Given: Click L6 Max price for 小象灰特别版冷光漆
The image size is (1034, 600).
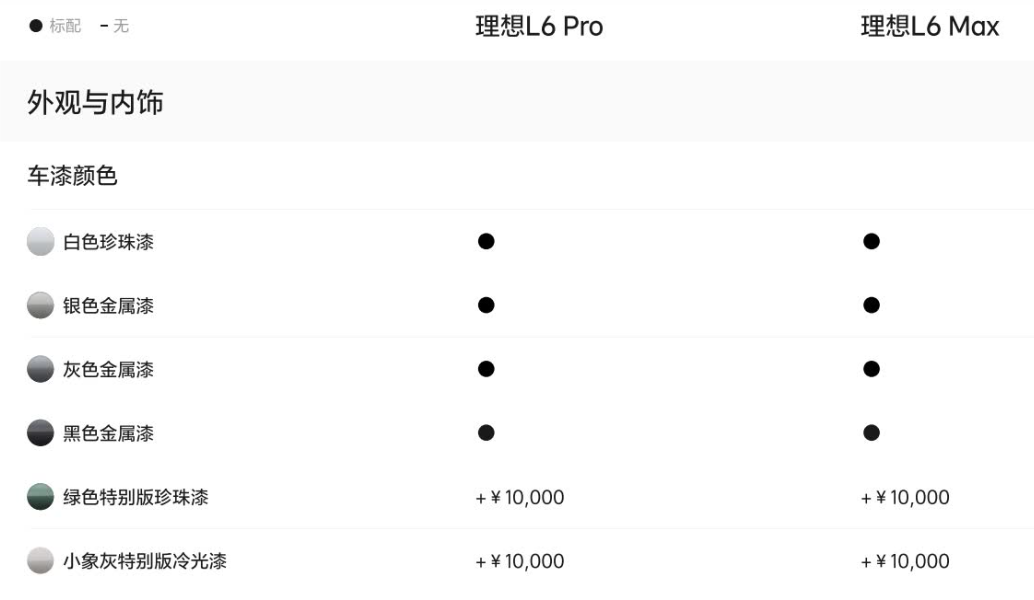Looking at the screenshot, I should tap(905, 562).
